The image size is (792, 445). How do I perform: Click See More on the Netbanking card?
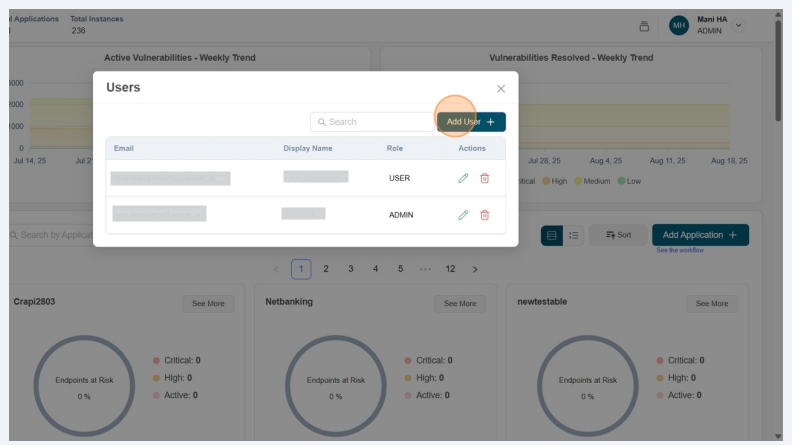click(459, 303)
